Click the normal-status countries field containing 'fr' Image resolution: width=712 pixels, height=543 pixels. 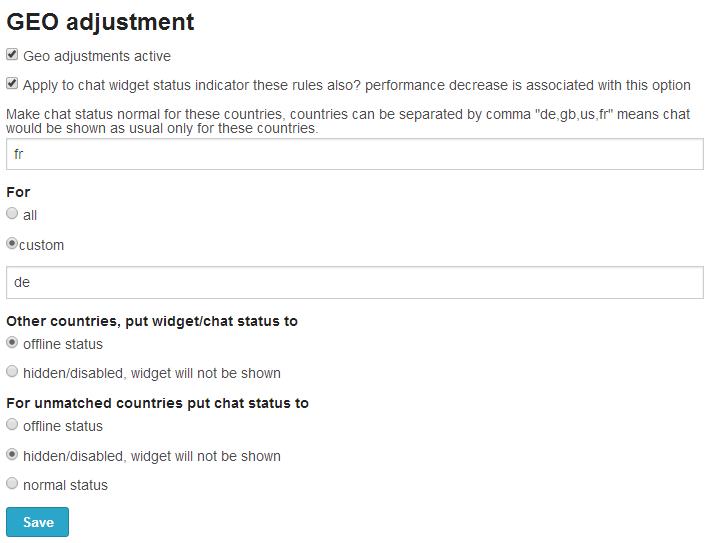[355, 154]
